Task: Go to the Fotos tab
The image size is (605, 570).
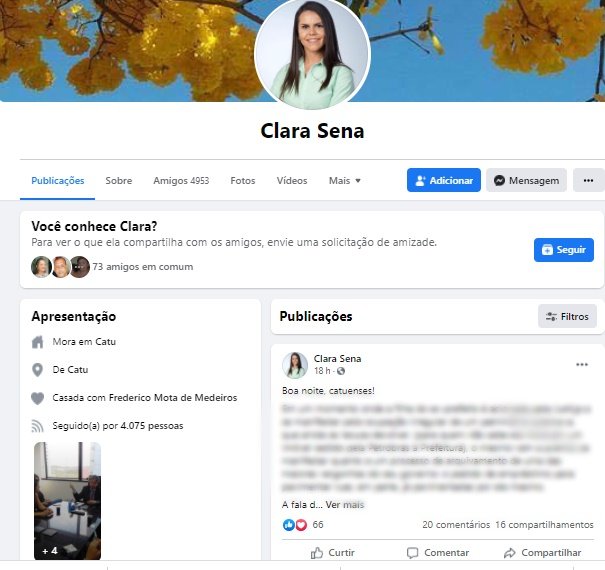Action: 243,181
